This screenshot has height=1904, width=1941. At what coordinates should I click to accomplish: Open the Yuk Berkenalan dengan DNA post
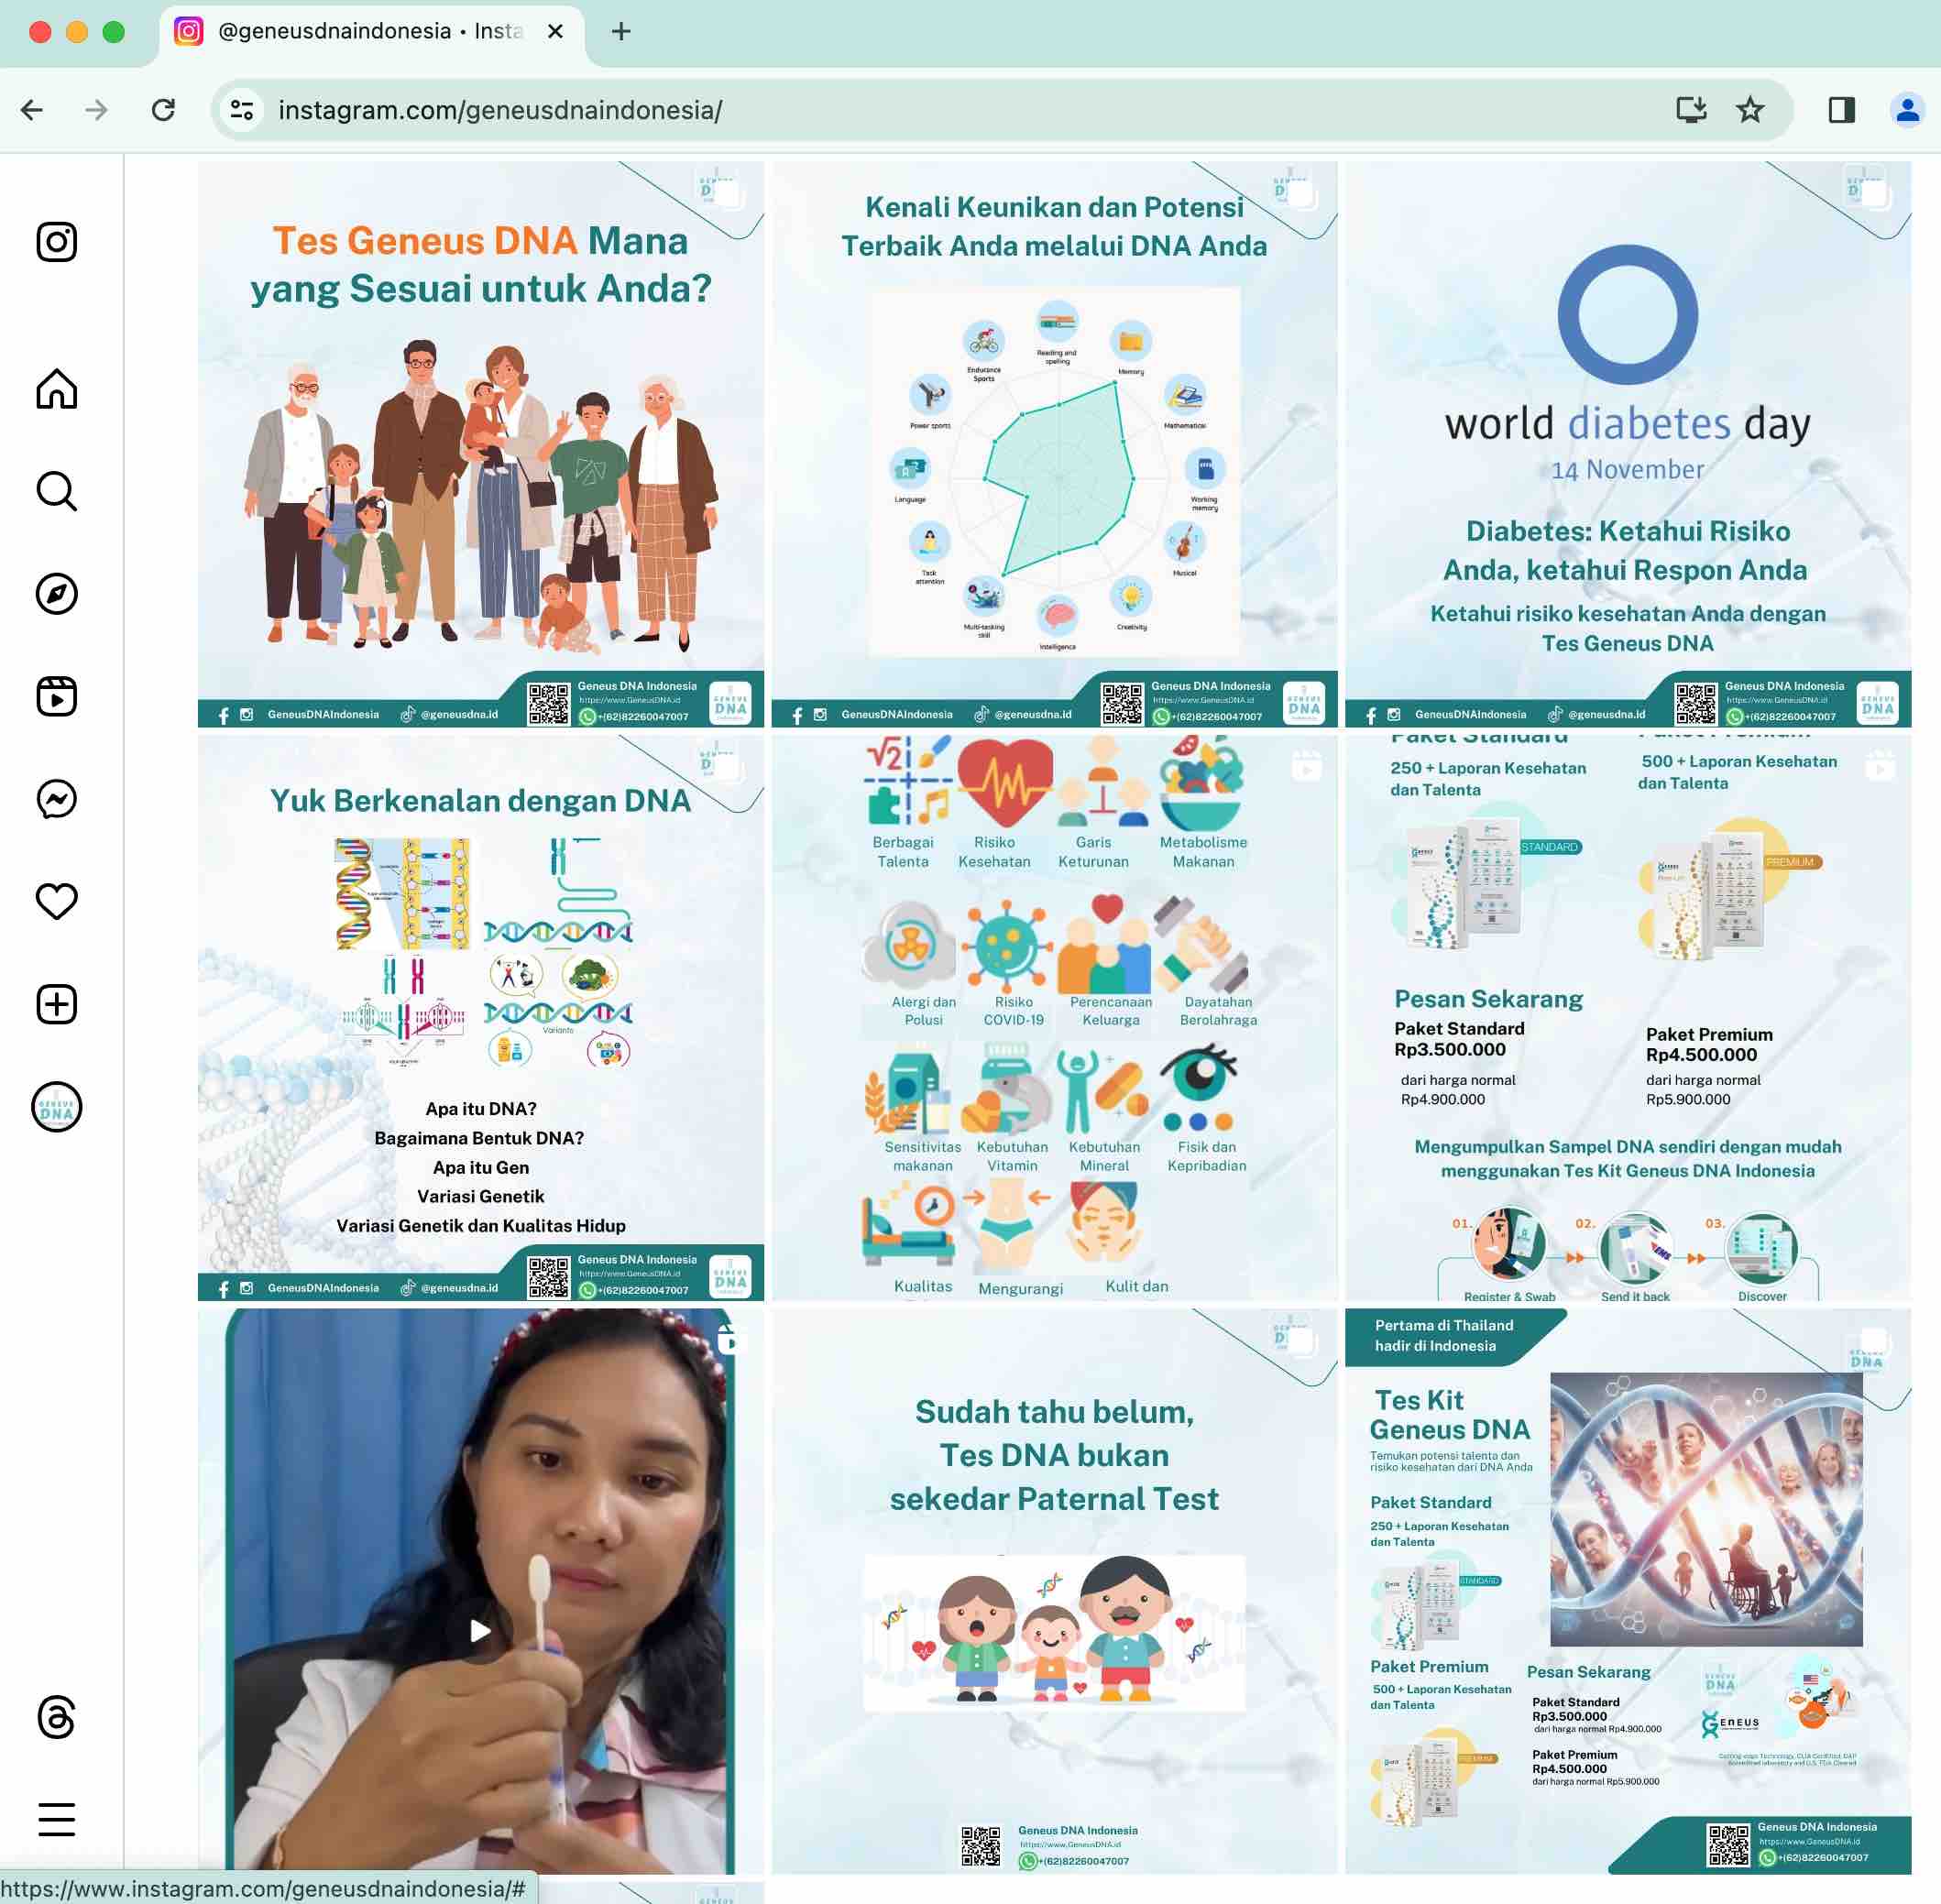(x=481, y=1018)
